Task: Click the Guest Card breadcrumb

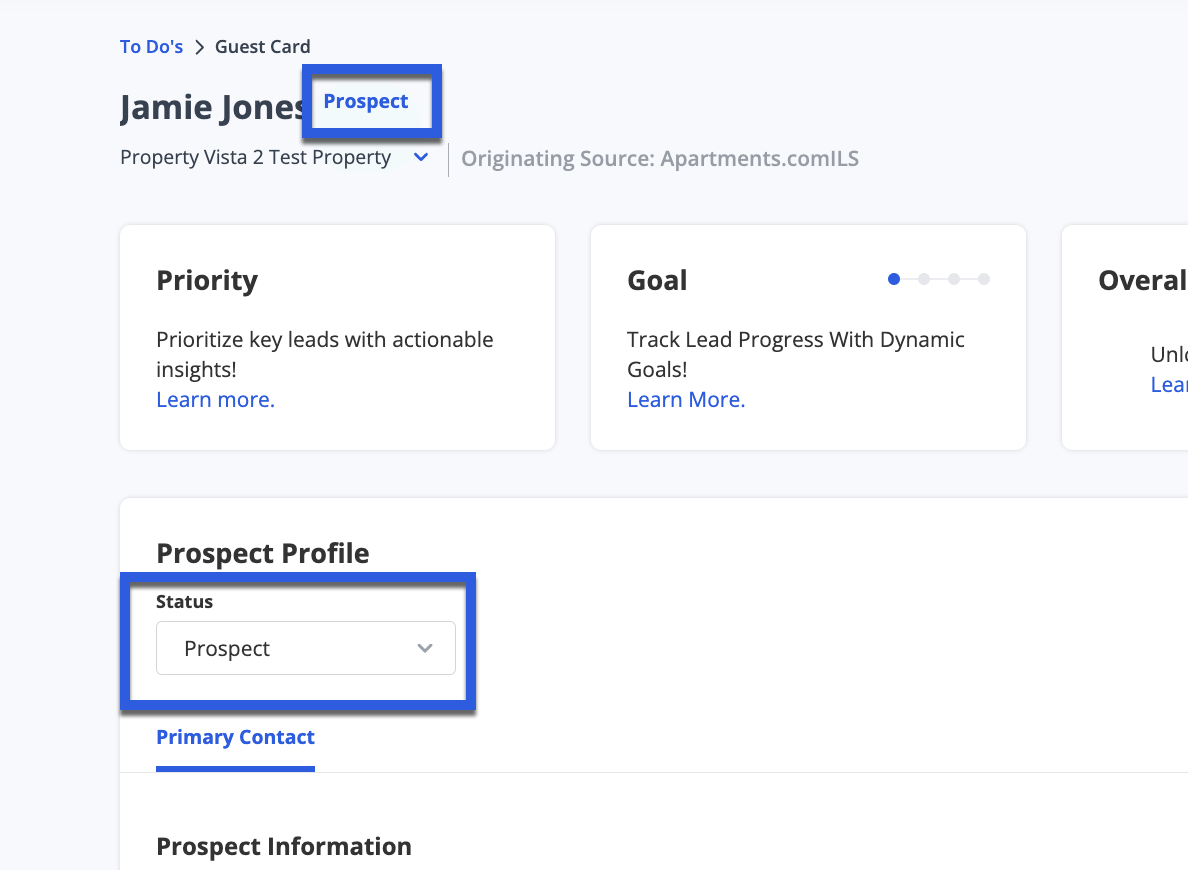Action: (x=262, y=46)
